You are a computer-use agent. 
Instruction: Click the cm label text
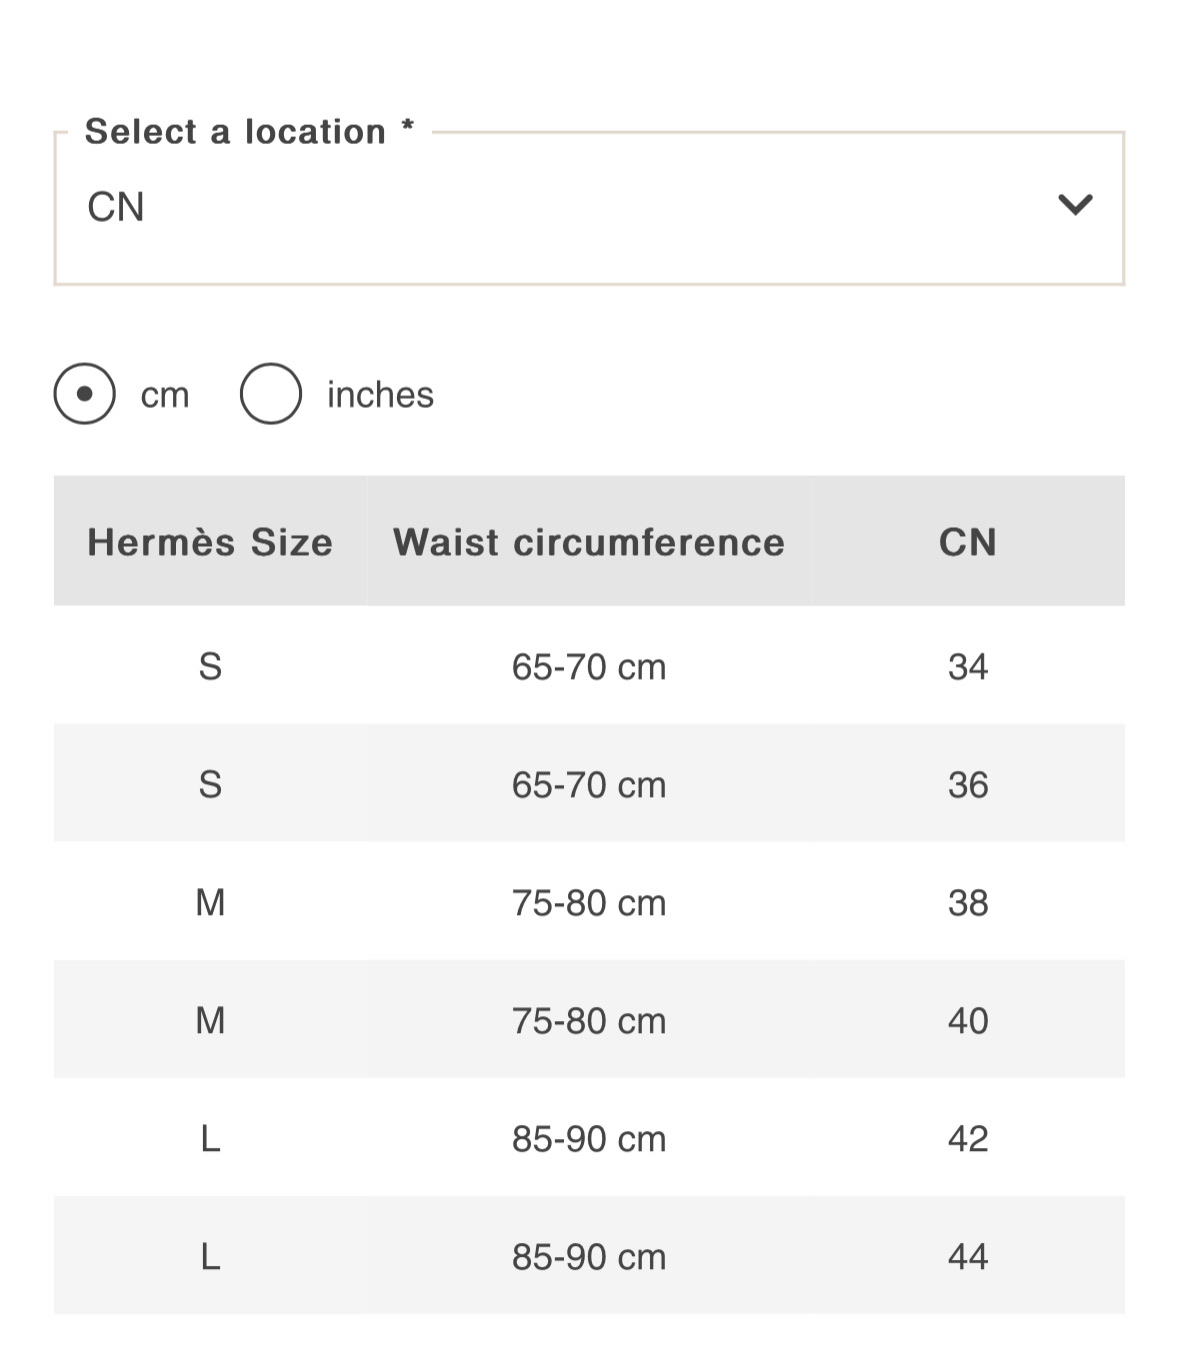(165, 396)
